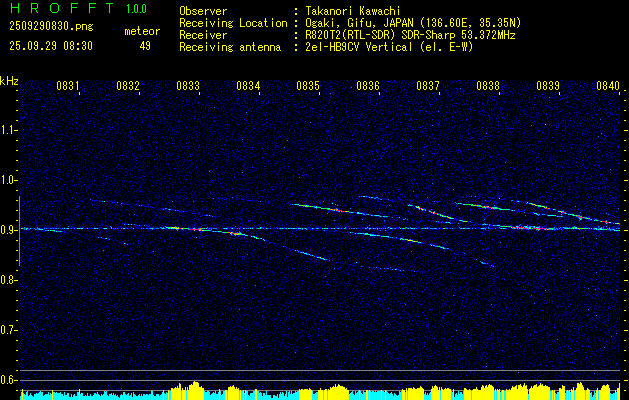Click time marker 0832

click(128, 86)
